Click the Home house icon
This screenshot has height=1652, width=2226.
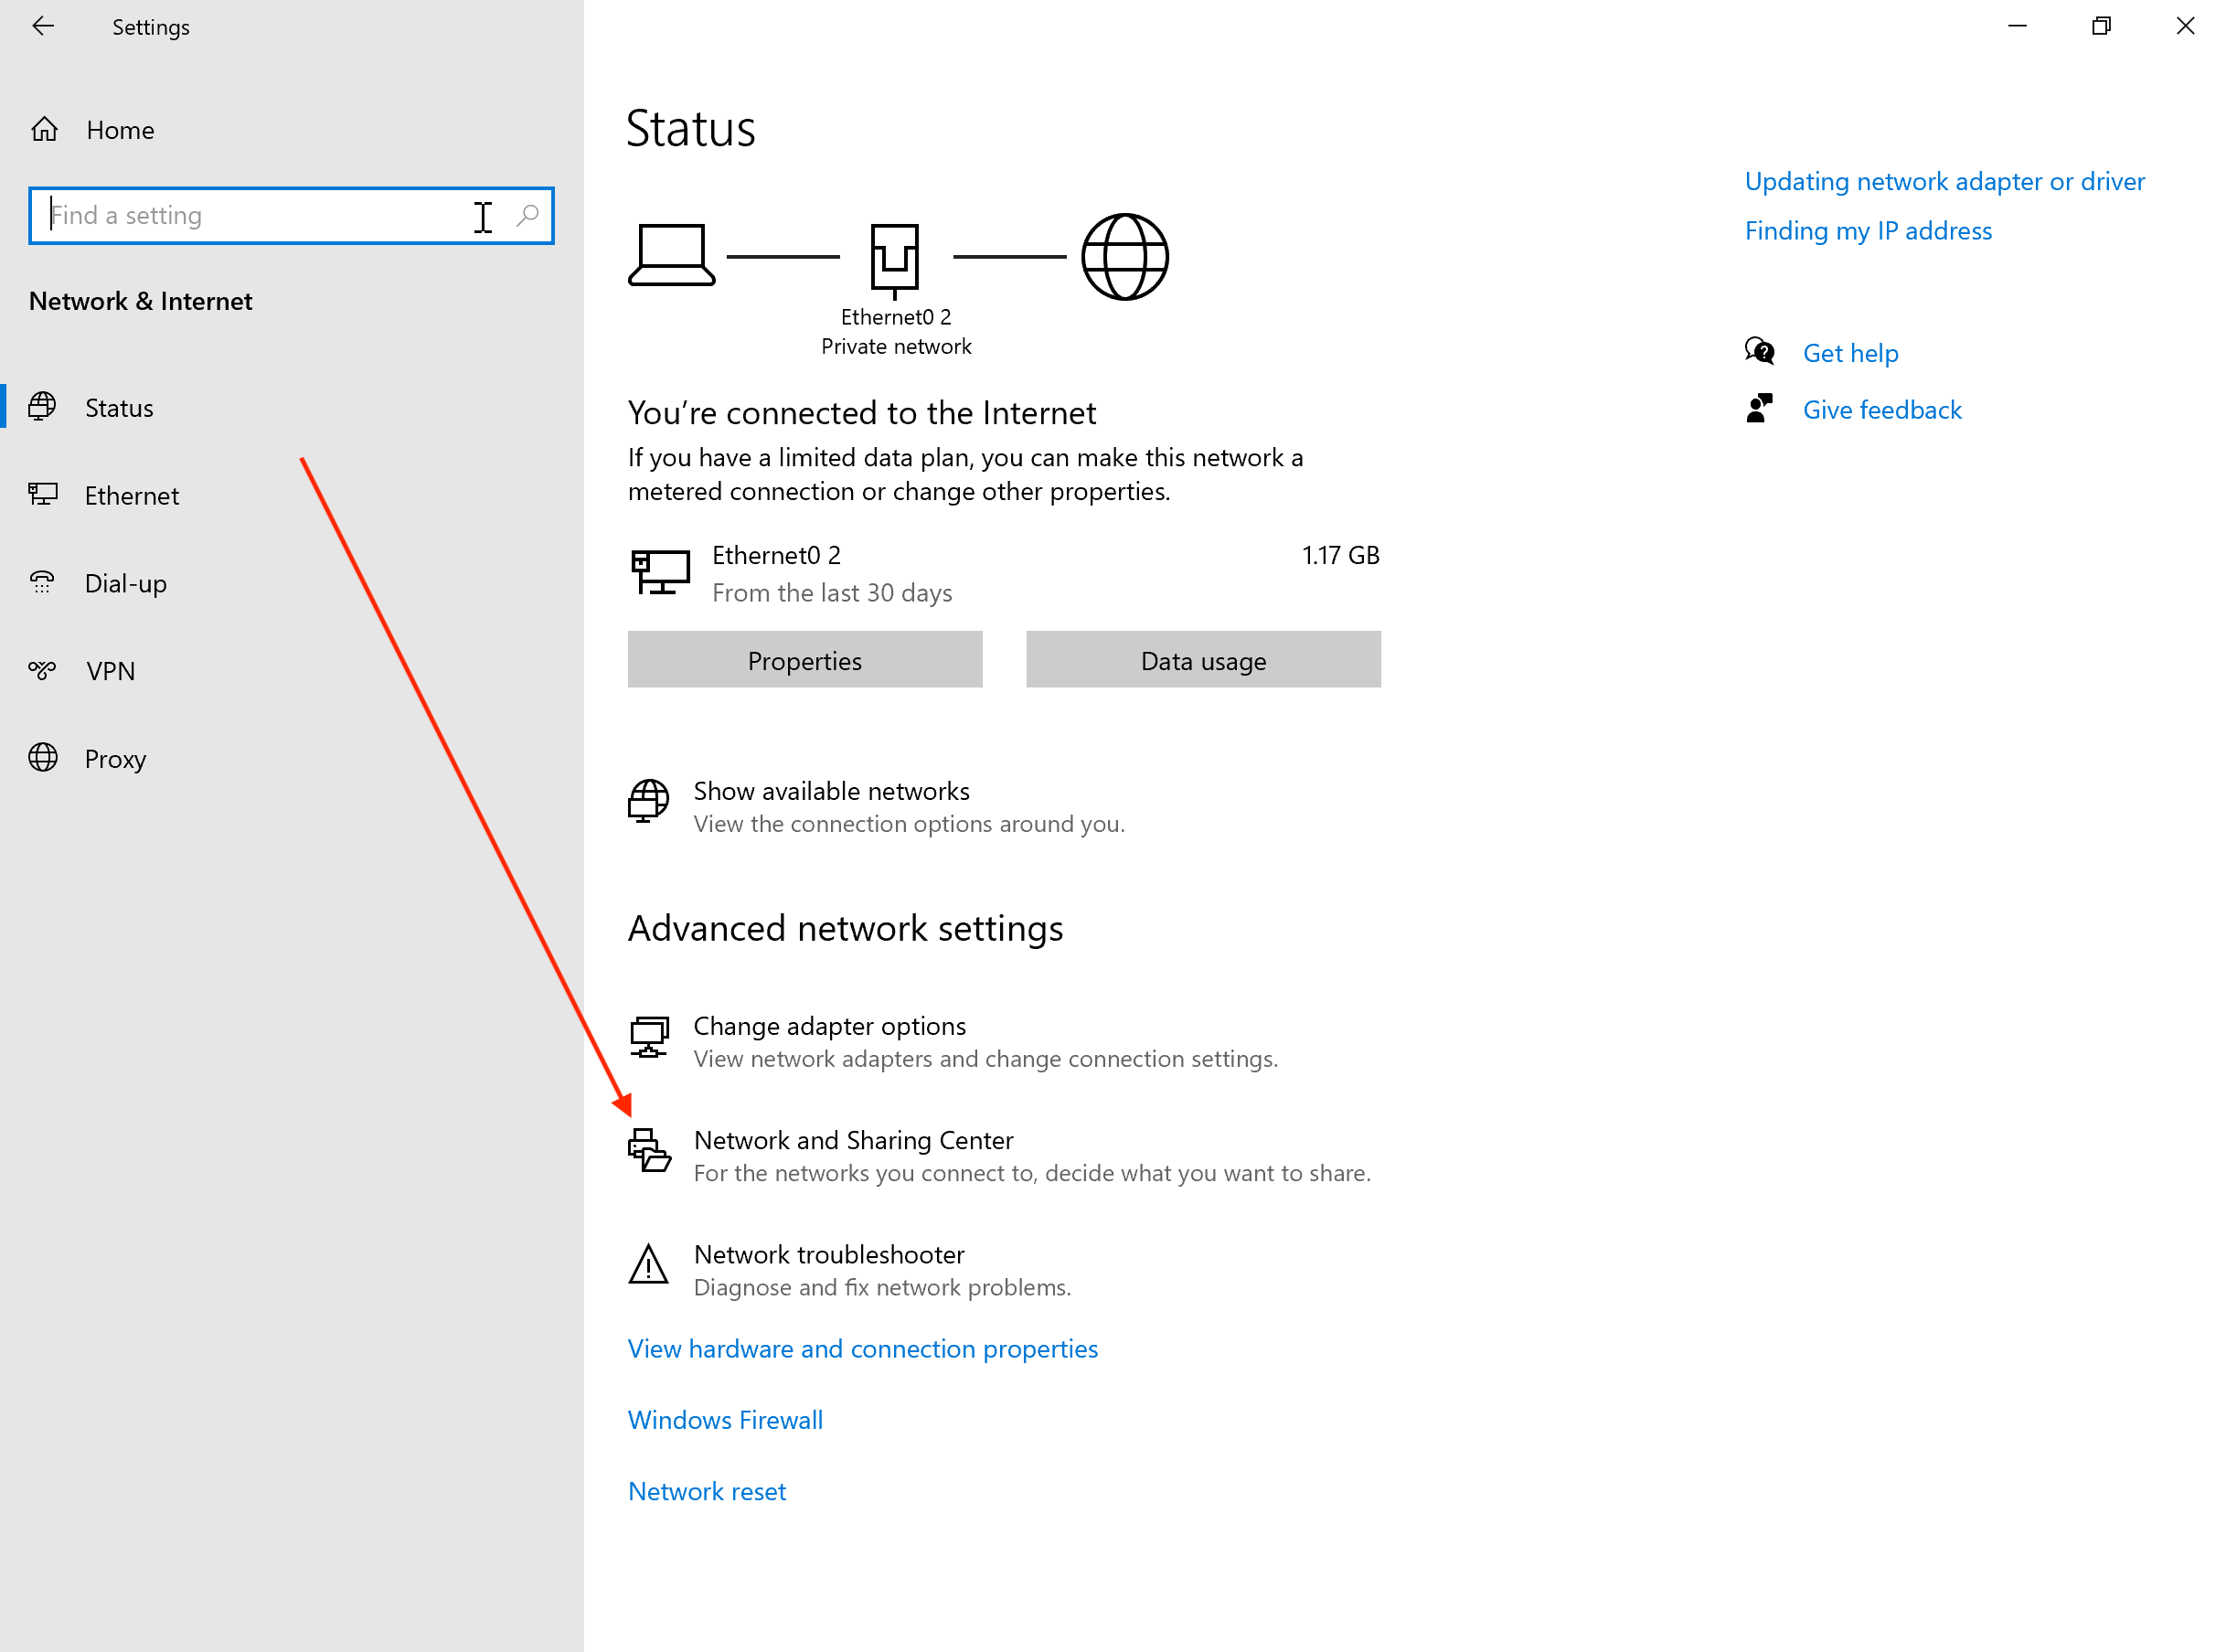coord(45,130)
